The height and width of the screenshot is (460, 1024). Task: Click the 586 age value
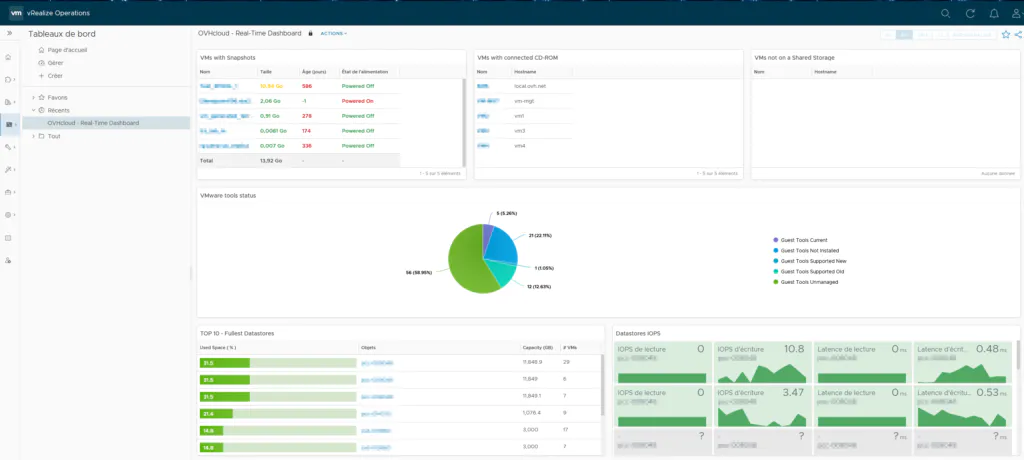(x=307, y=86)
